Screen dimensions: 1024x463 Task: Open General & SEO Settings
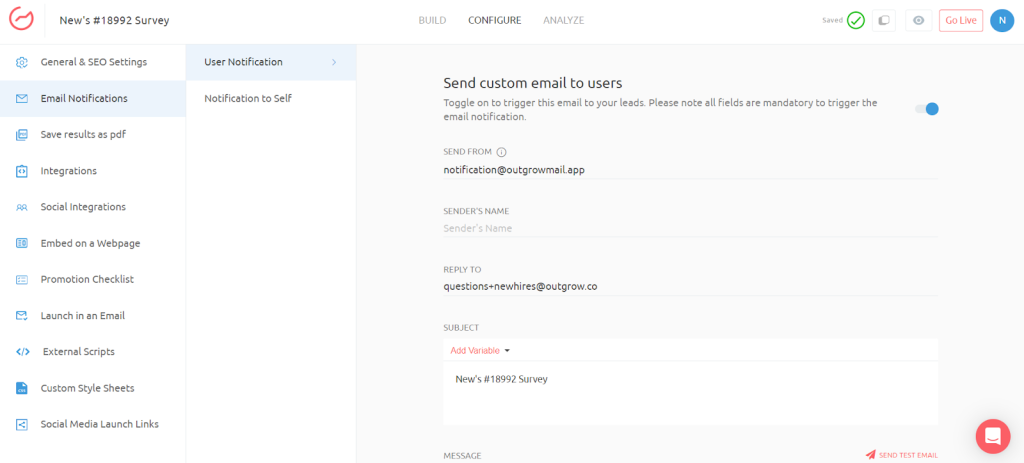point(93,62)
